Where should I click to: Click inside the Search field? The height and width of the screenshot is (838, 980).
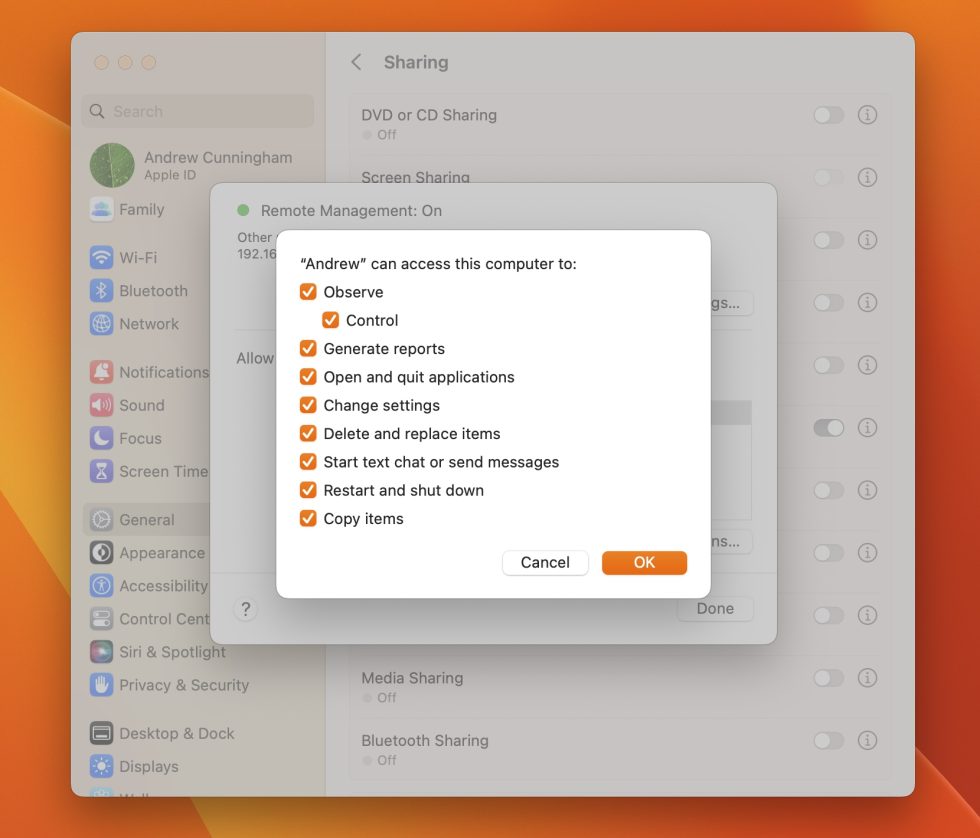tap(196, 111)
